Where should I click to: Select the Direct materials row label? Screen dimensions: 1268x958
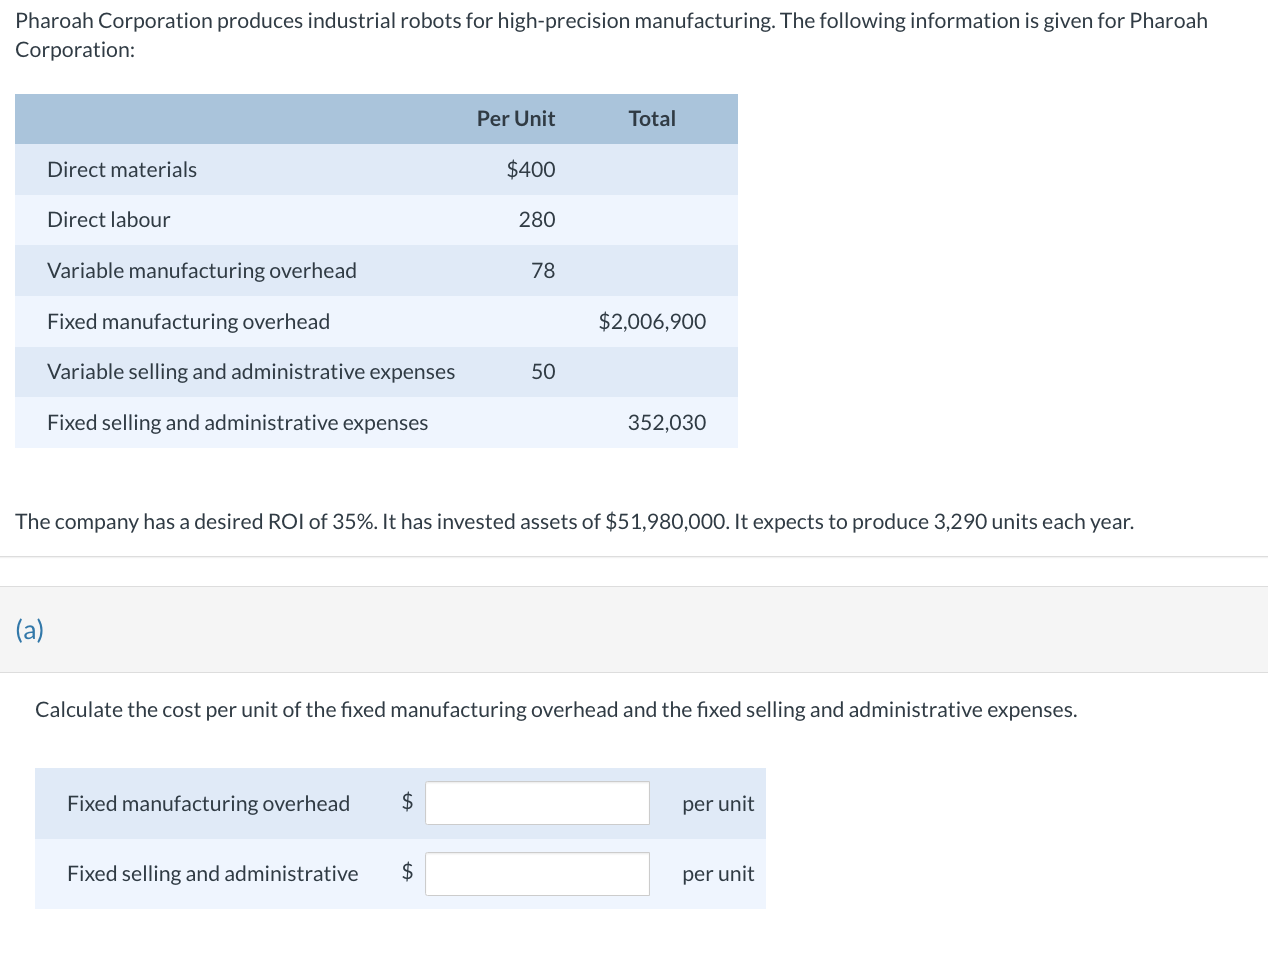tap(122, 170)
